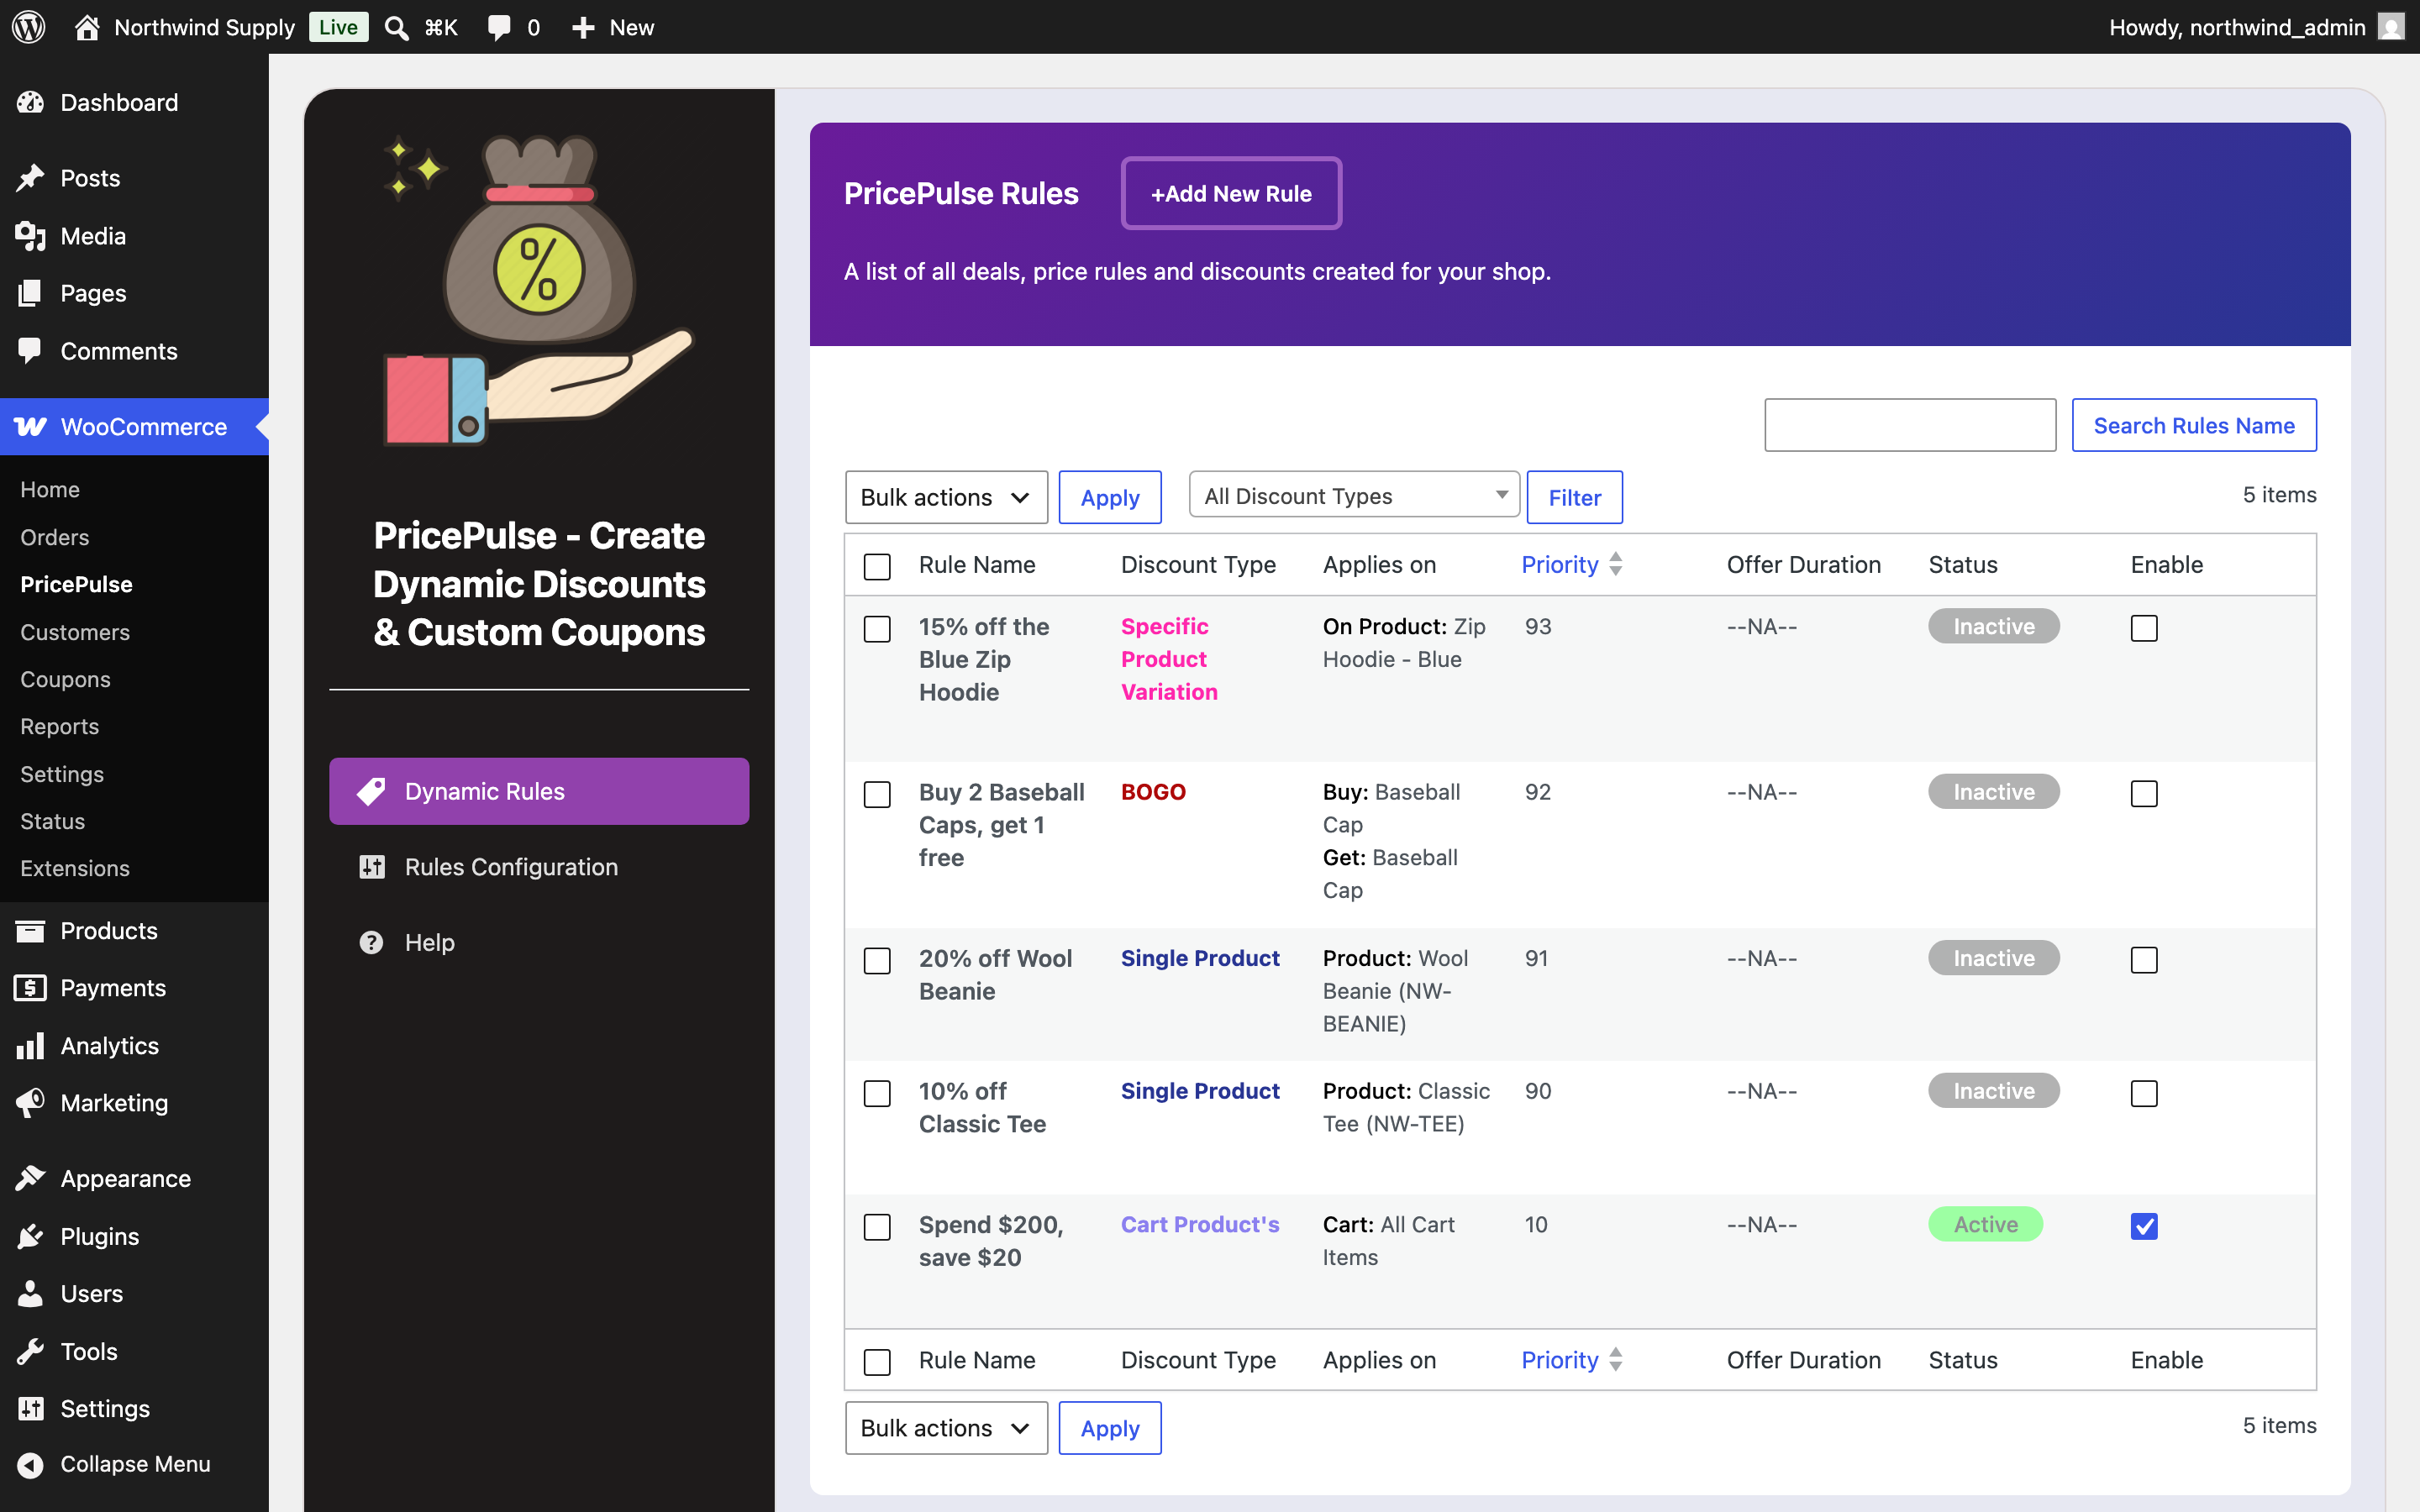Focus the rules search input field
This screenshot has width=2420, height=1512.
click(x=1910, y=425)
